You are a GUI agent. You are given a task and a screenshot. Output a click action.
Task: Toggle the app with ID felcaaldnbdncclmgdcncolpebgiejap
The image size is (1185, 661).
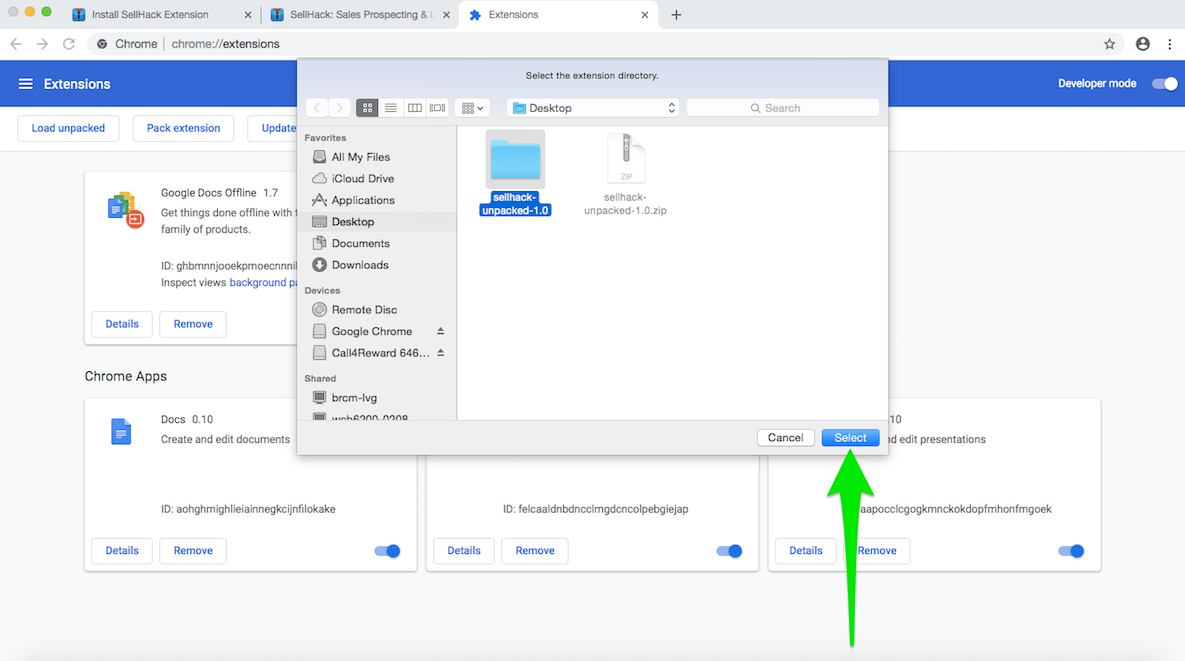coord(729,551)
